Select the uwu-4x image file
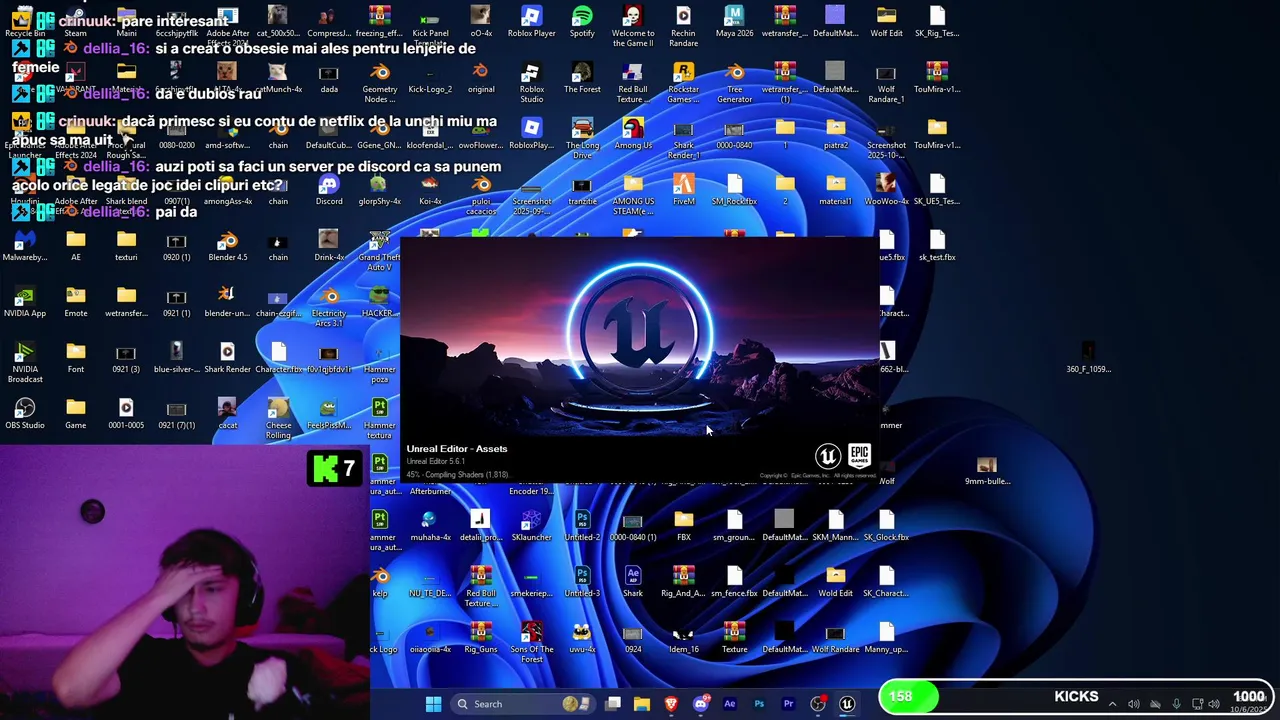 pyautogui.click(x=582, y=638)
